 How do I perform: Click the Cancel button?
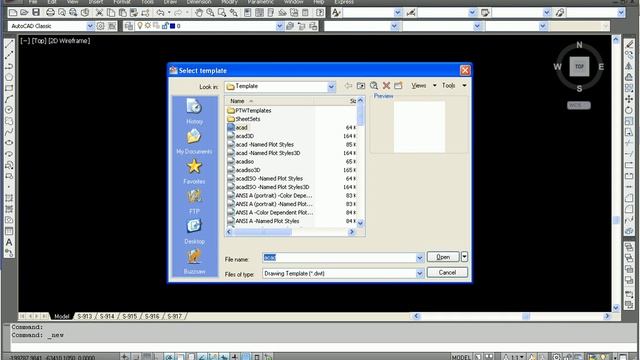click(x=447, y=273)
